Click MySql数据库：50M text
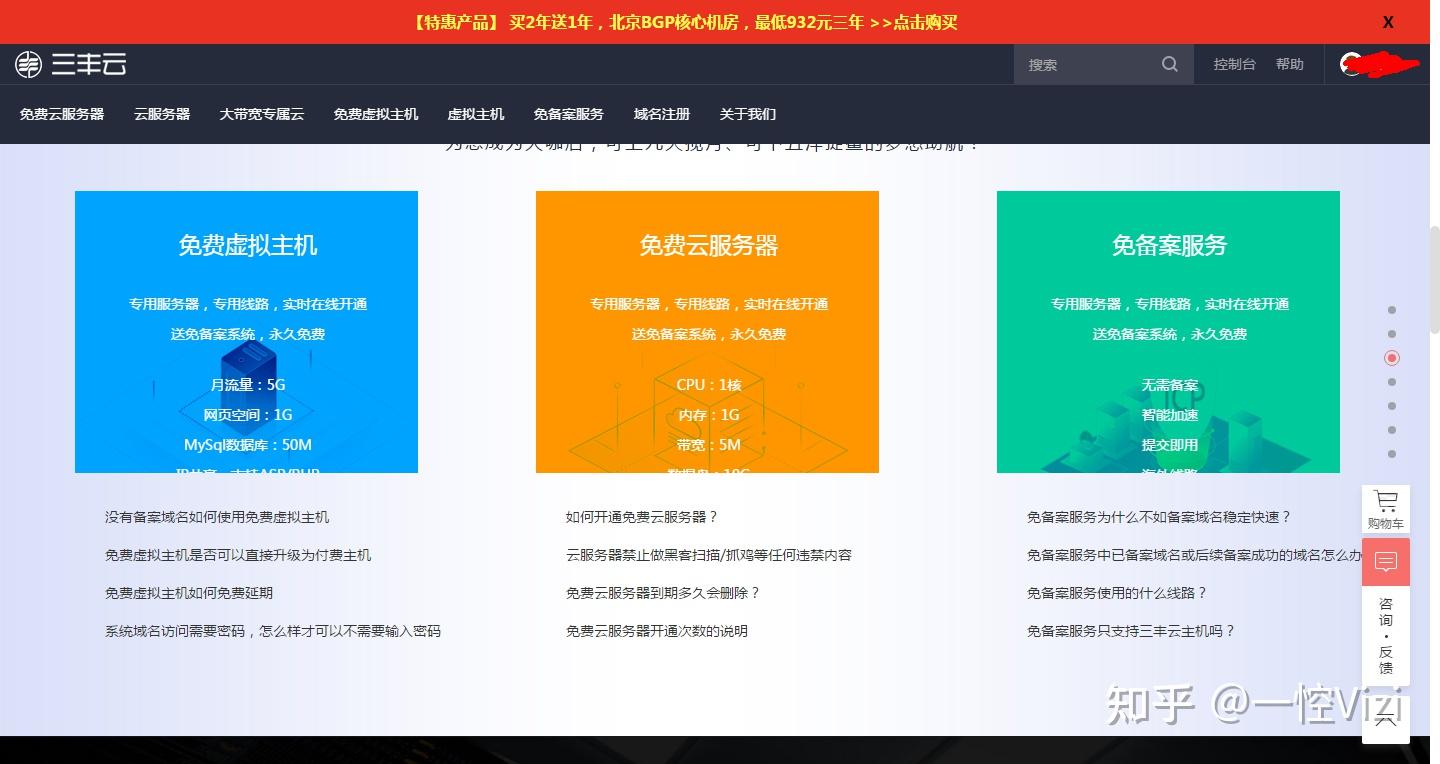The width and height of the screenshot is (1440, 764). point(248,444)
